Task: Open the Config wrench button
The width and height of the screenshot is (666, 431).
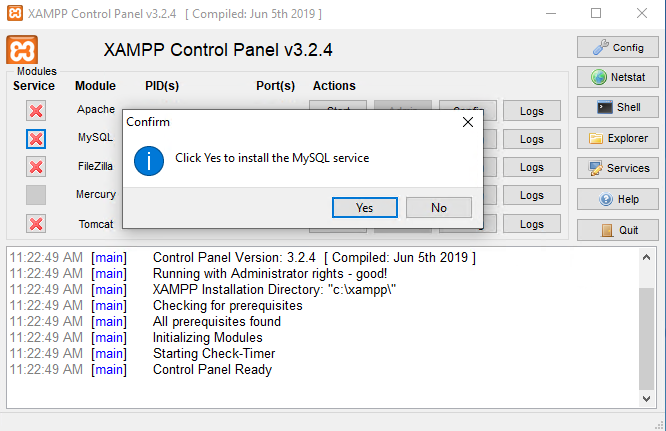Action: [617, 47]
